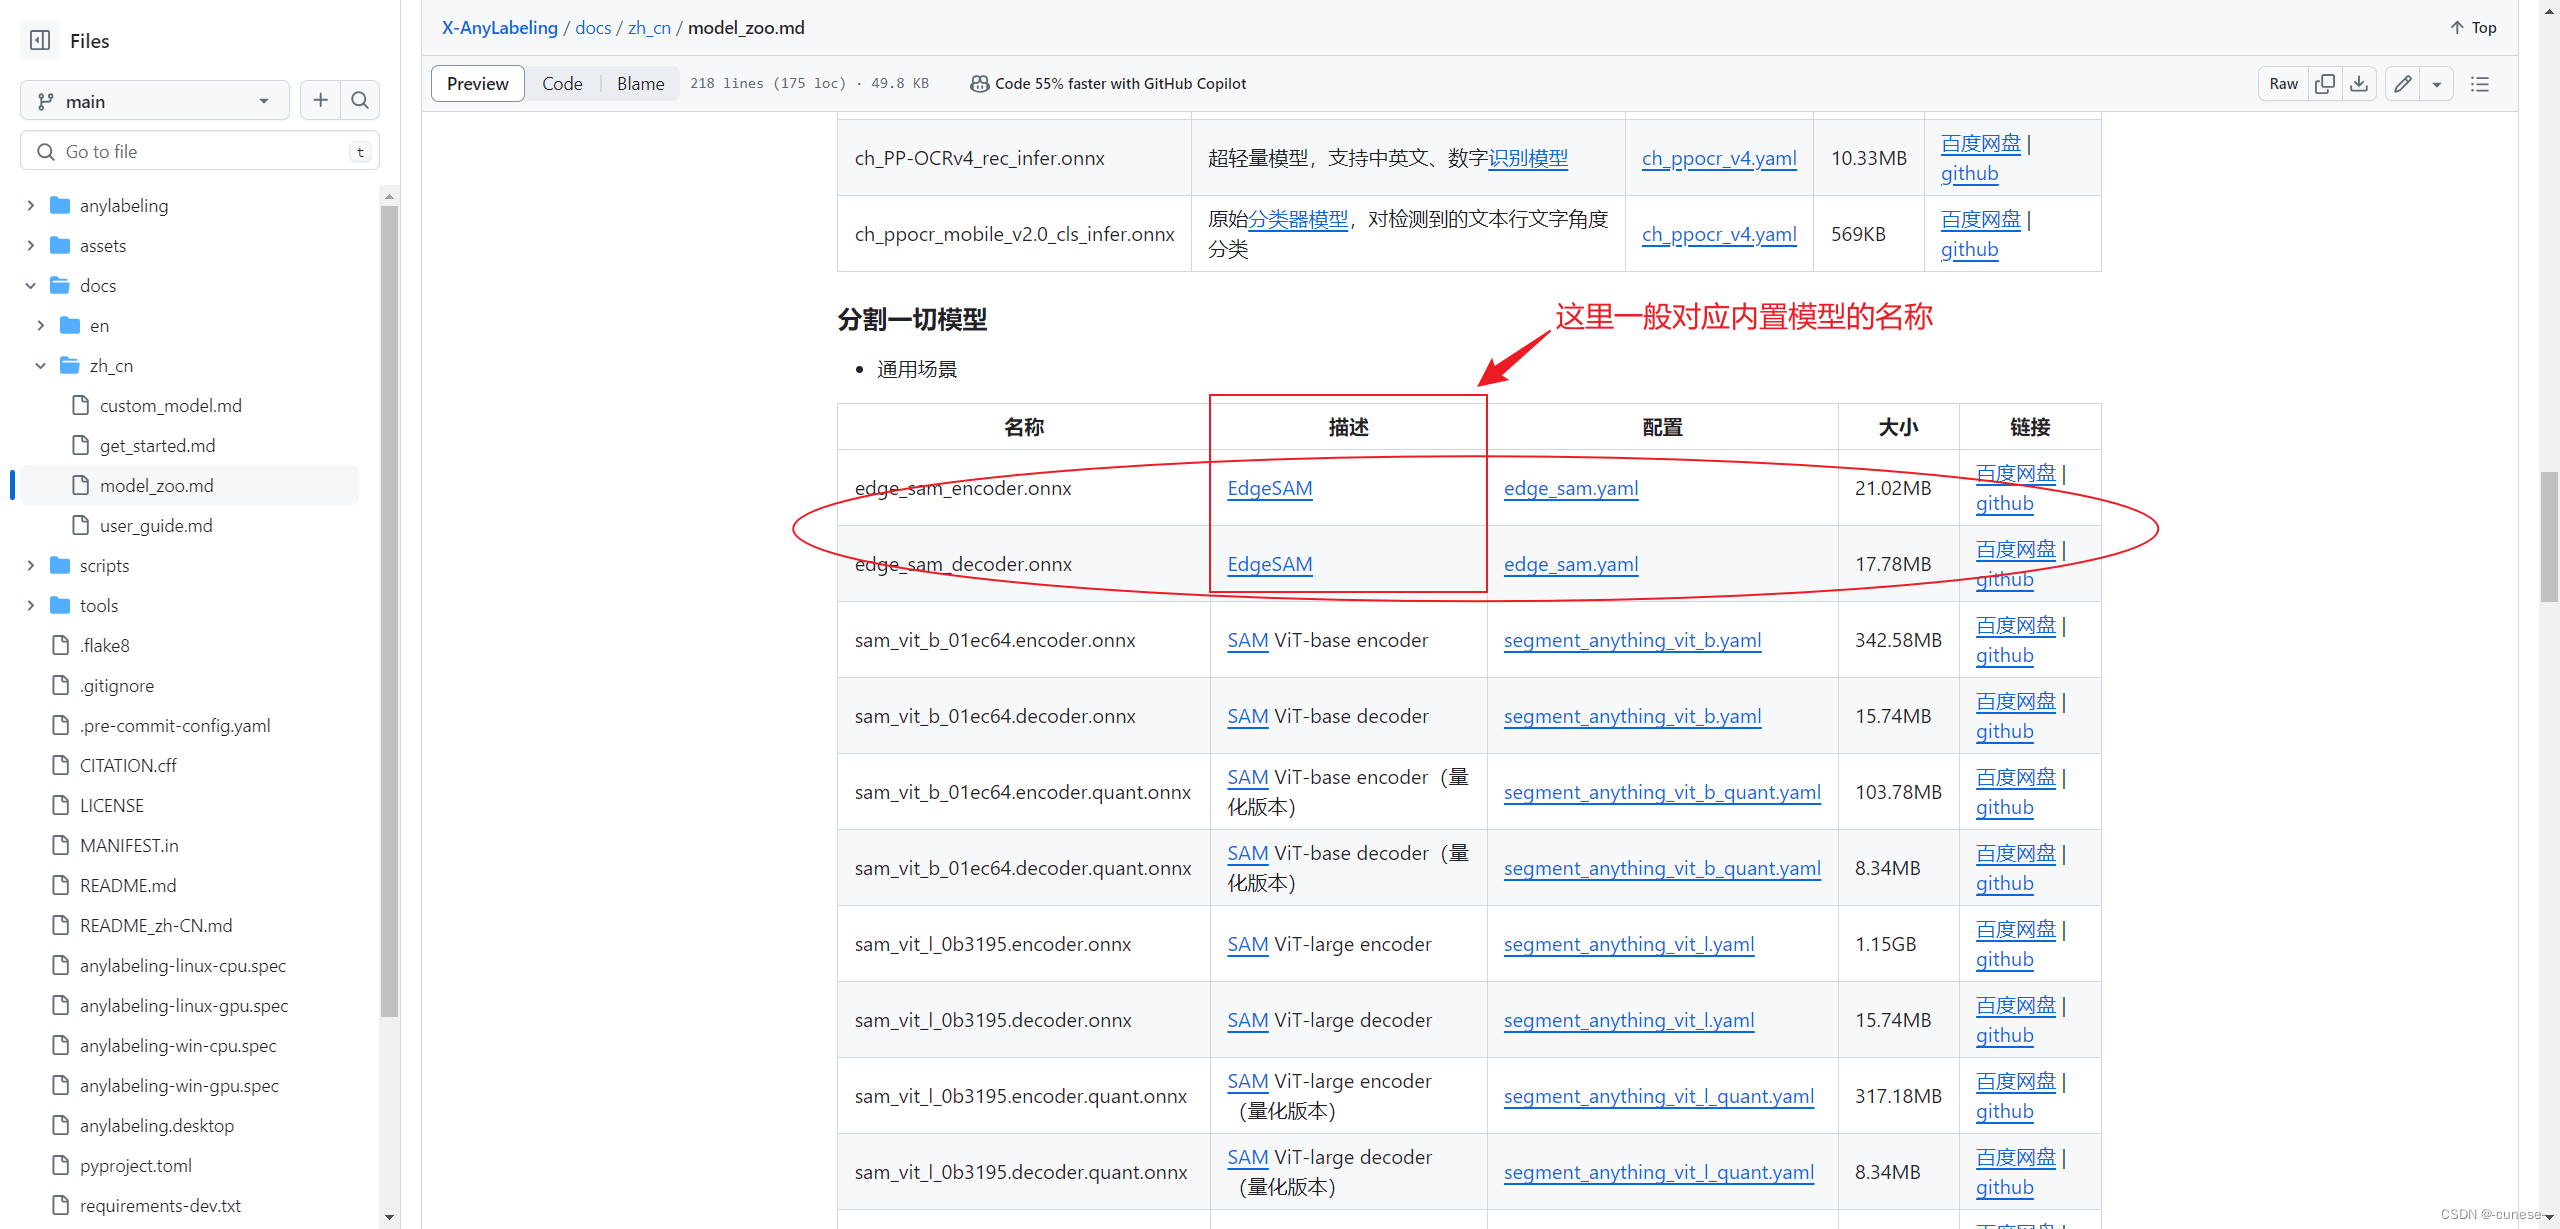Copy raw contents of model_zoo.md
The image size is (2560, 1229).
(x=2325, y=84)
